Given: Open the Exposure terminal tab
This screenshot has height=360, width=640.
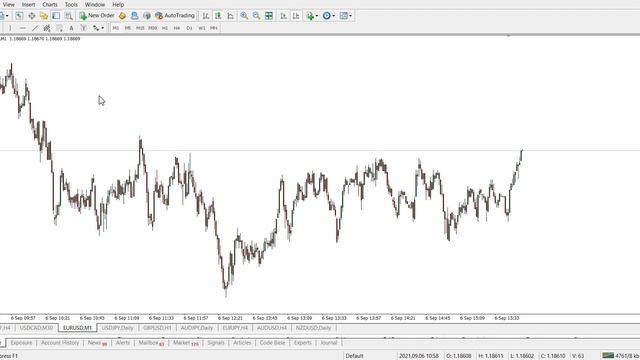Looking at the screenshot, I should (x=21, y=343).
